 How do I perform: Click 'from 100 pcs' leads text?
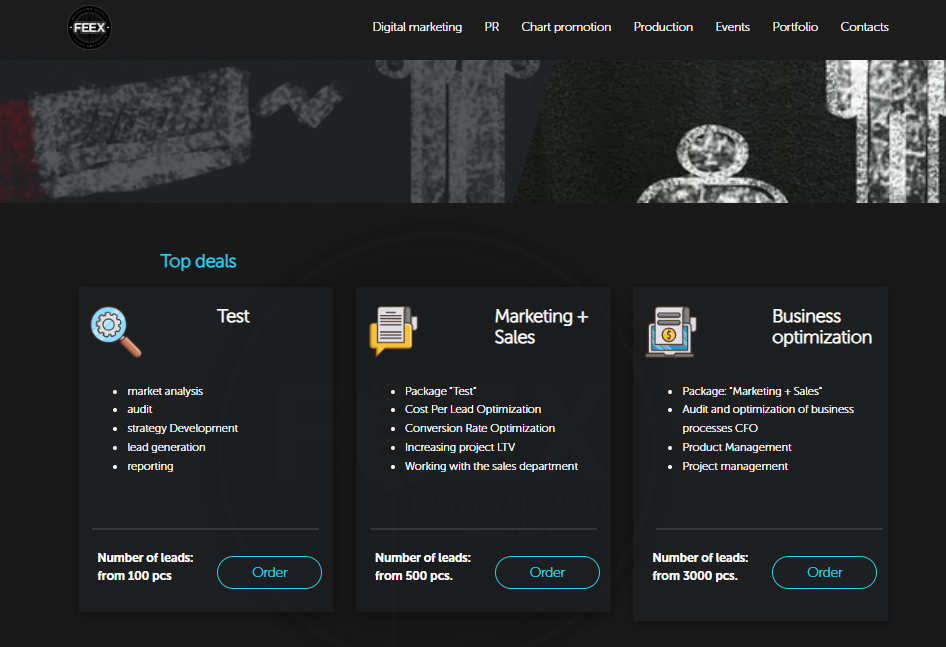(135, 576)
